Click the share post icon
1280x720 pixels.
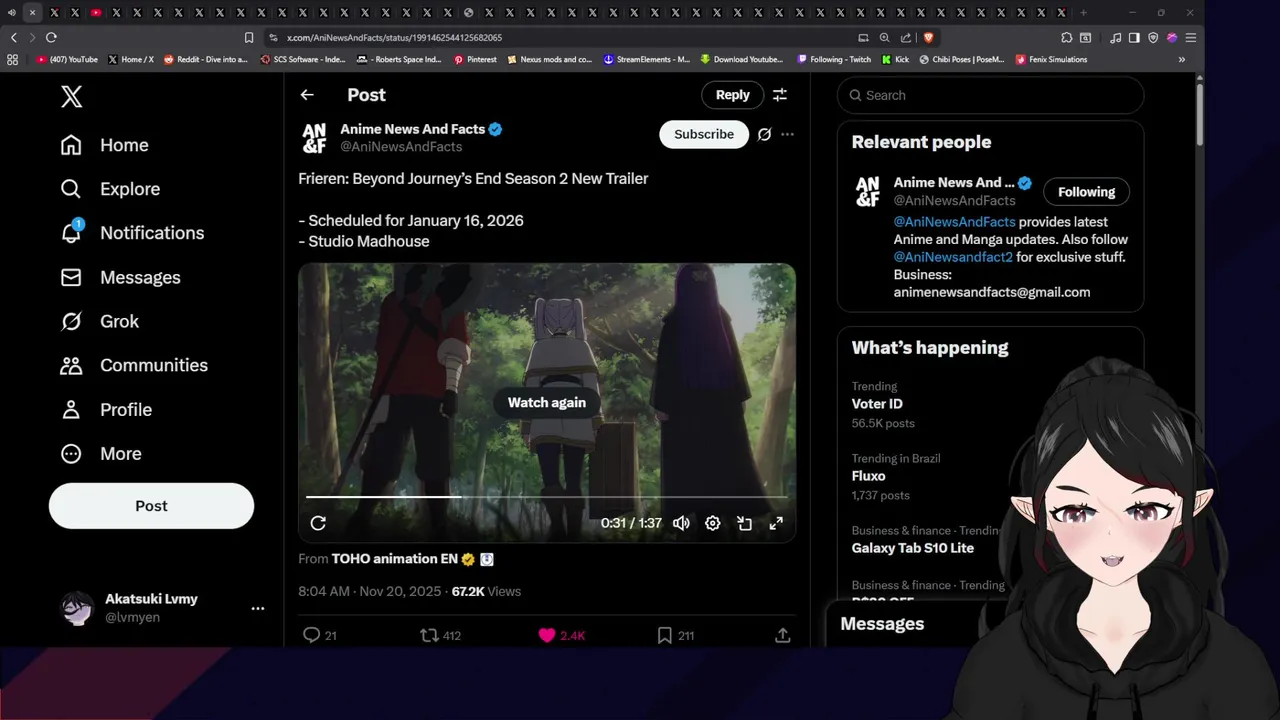click(783, 635)
